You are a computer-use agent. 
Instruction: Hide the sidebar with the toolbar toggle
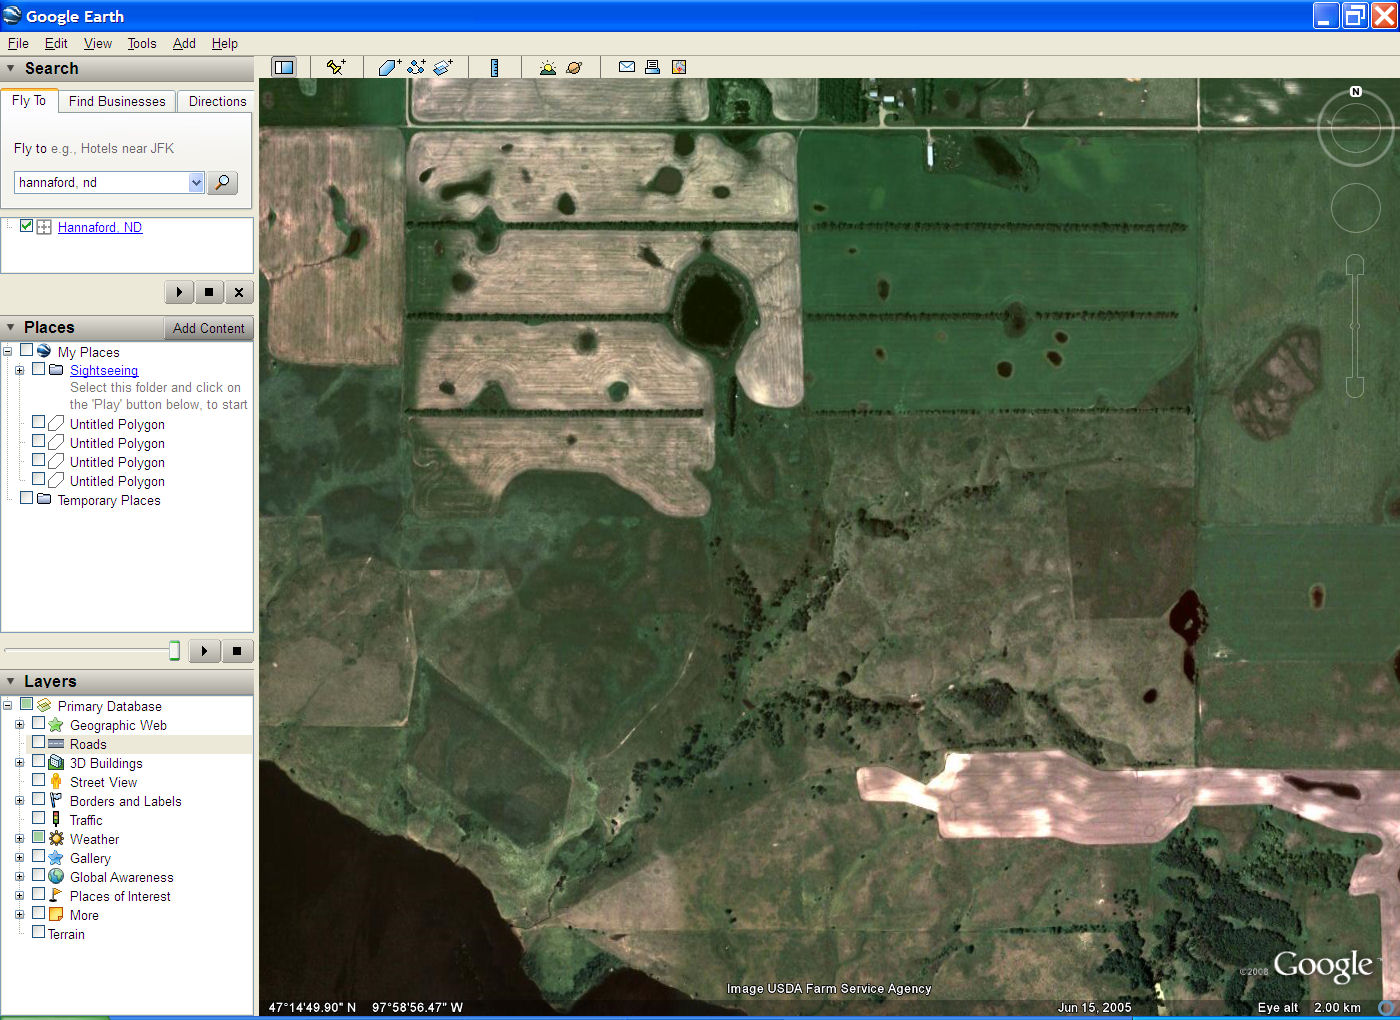click(x=284, y=67)
